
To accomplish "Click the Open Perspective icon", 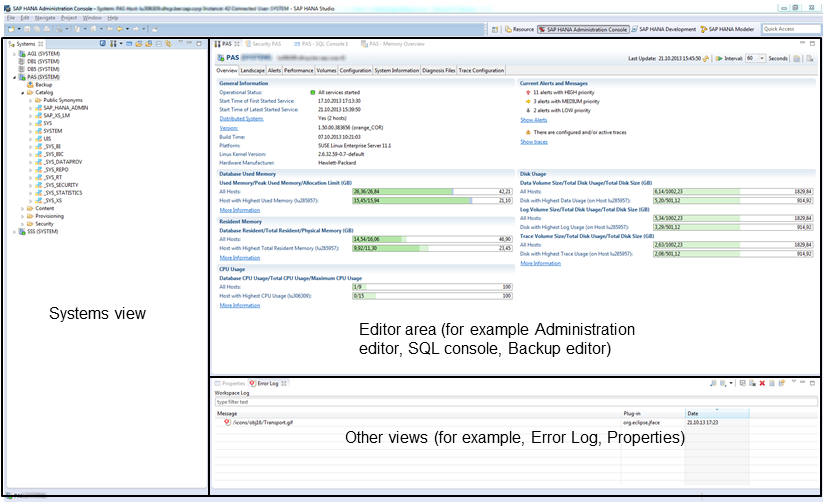I will coord(491,29).
